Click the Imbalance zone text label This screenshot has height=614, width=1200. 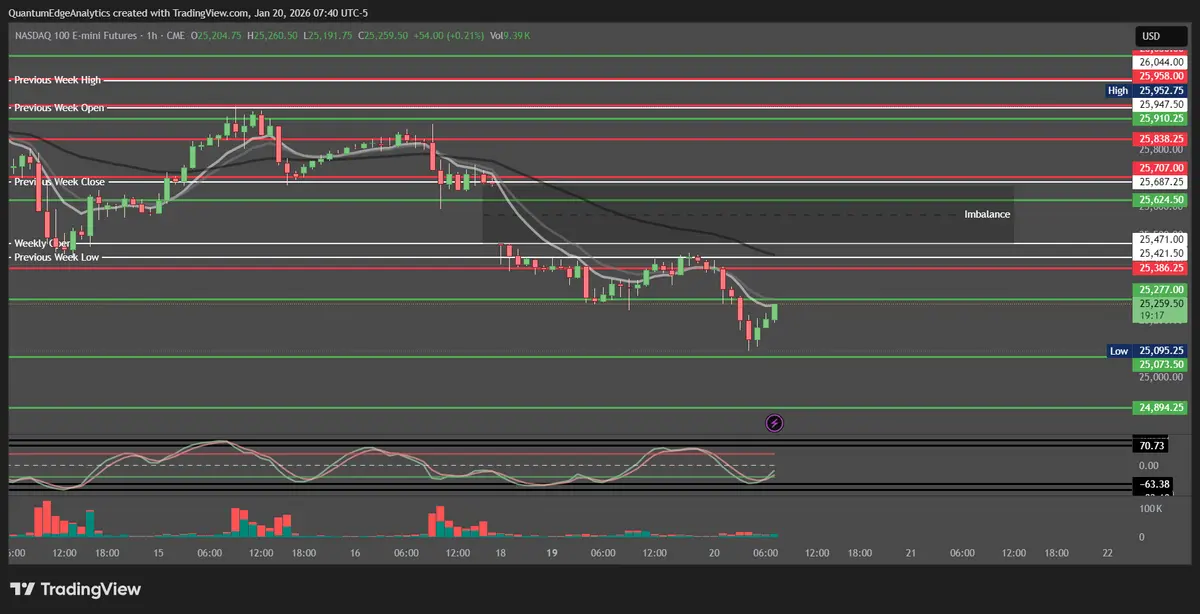986,214
